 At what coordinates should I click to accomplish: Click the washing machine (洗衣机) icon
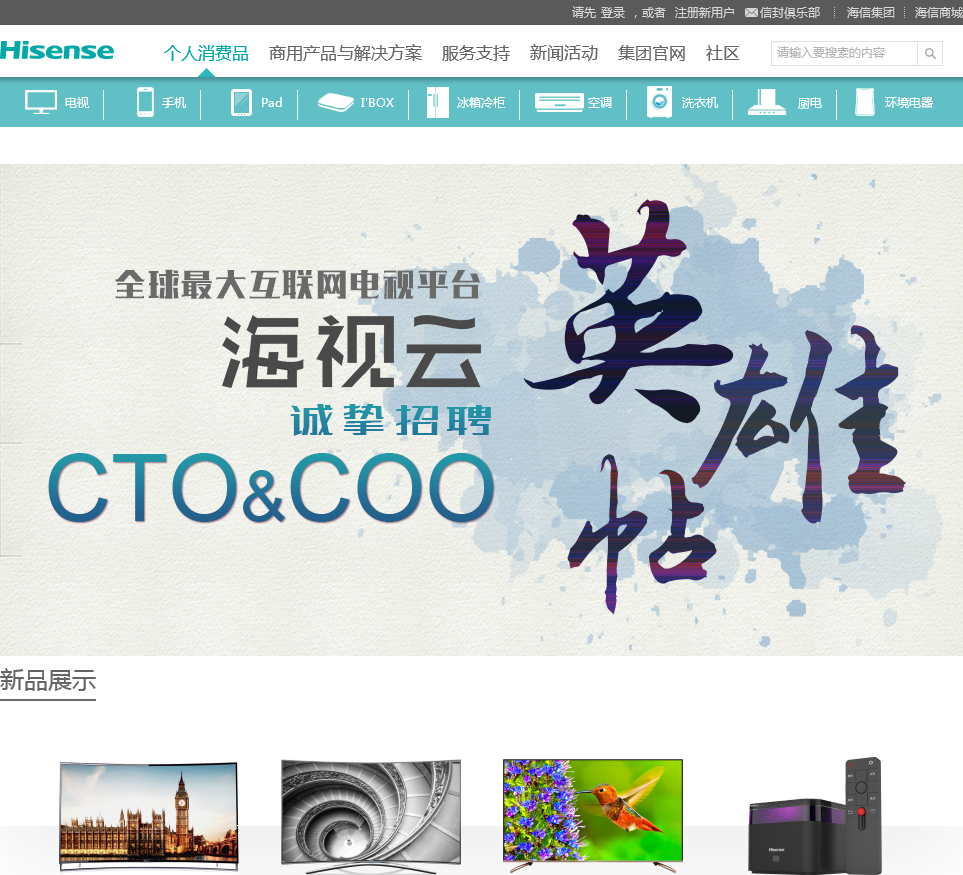[x=659, y=102]
